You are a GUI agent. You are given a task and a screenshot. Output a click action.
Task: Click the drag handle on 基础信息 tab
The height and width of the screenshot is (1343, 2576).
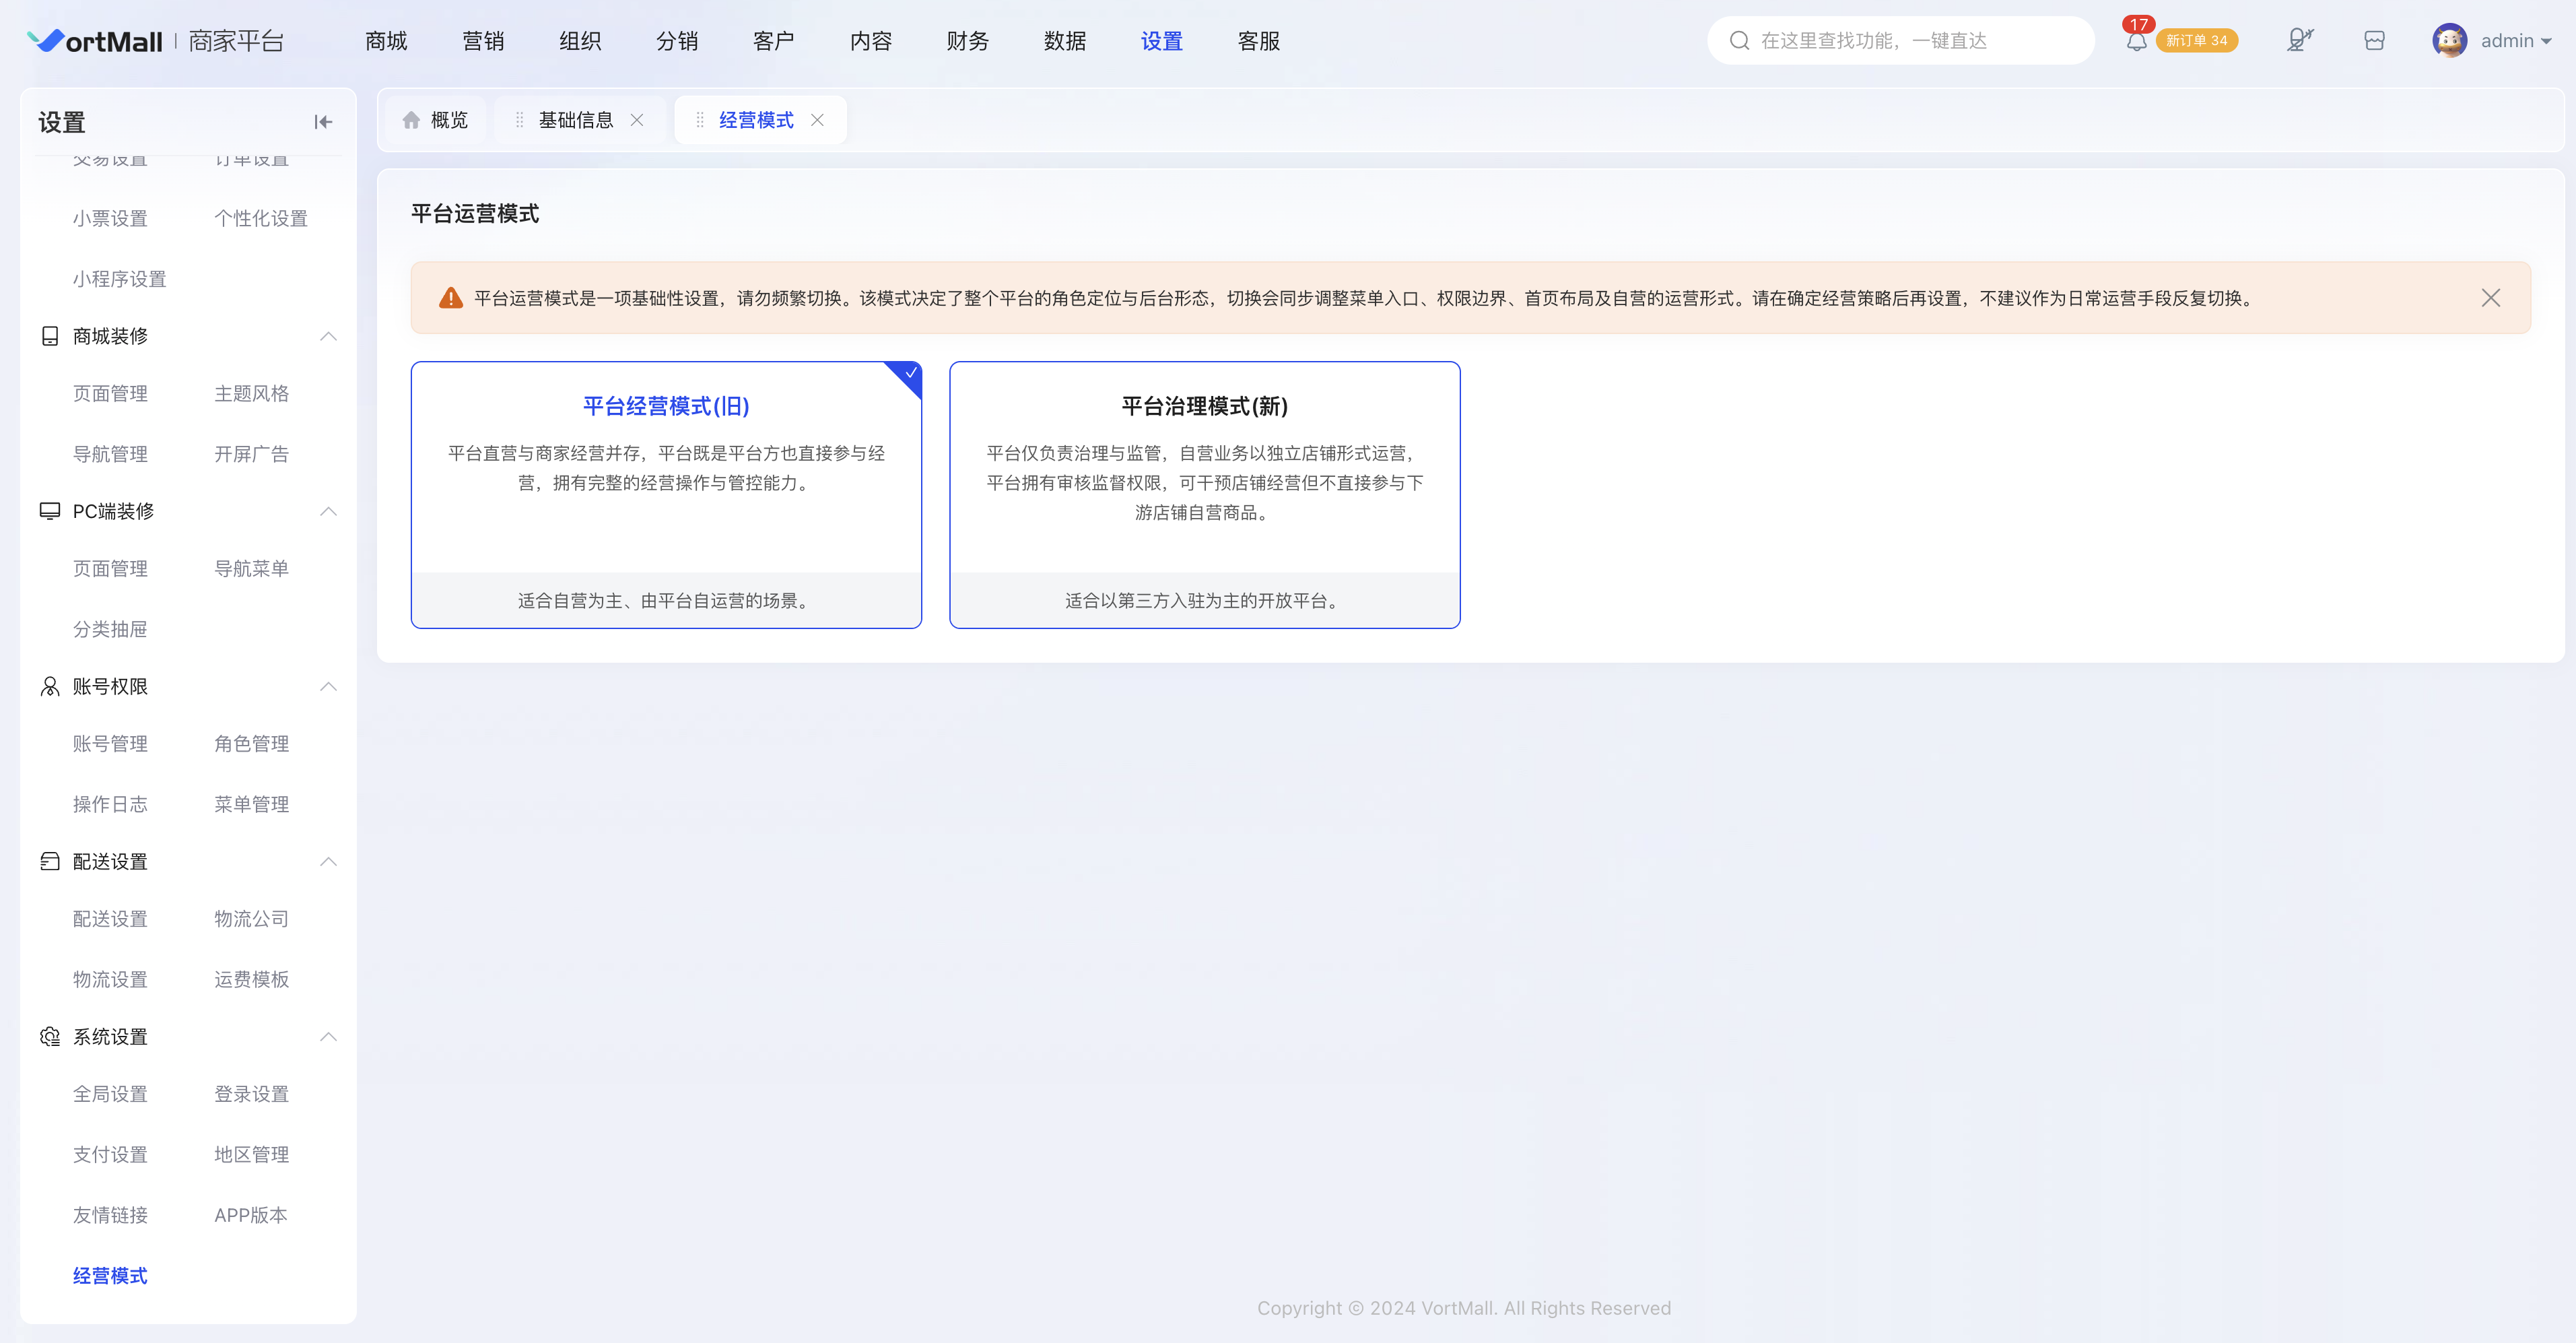click(519, 120)
